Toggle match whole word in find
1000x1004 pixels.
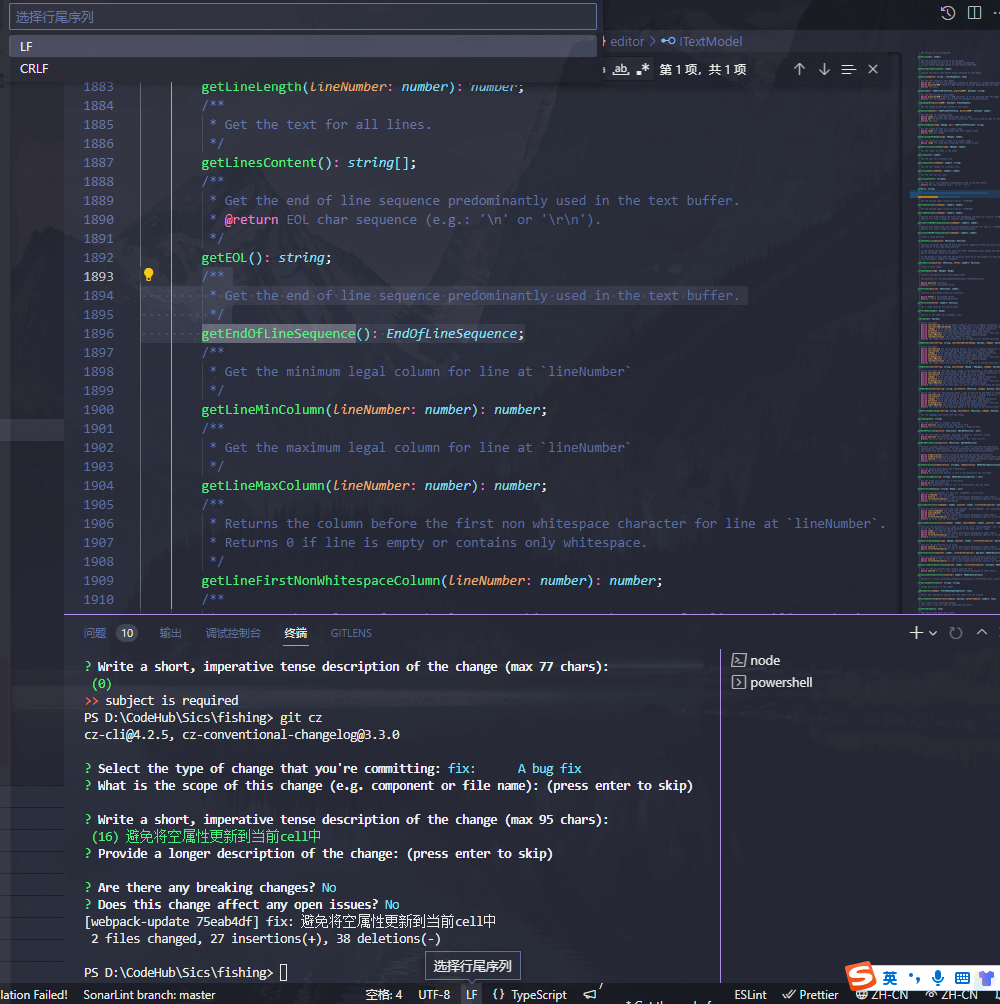tap(620, 69)
